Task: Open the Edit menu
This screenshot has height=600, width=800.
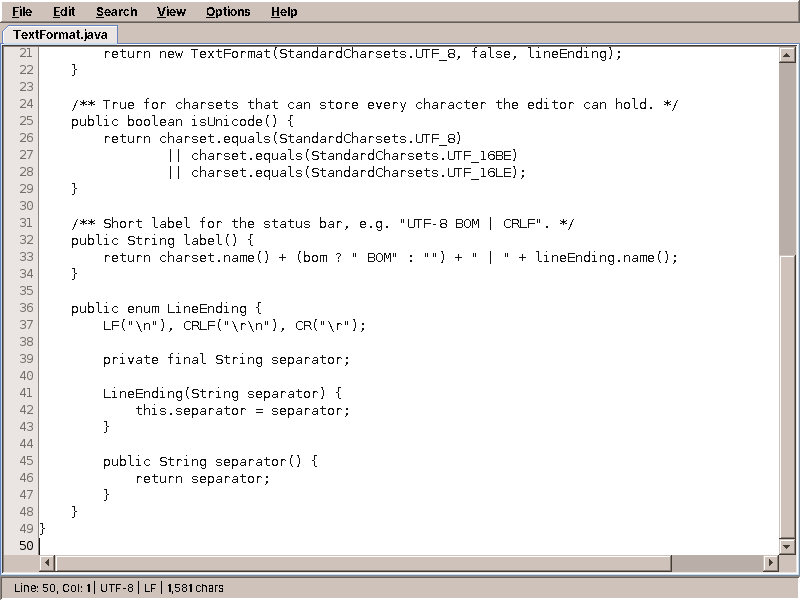Action: 64,12
